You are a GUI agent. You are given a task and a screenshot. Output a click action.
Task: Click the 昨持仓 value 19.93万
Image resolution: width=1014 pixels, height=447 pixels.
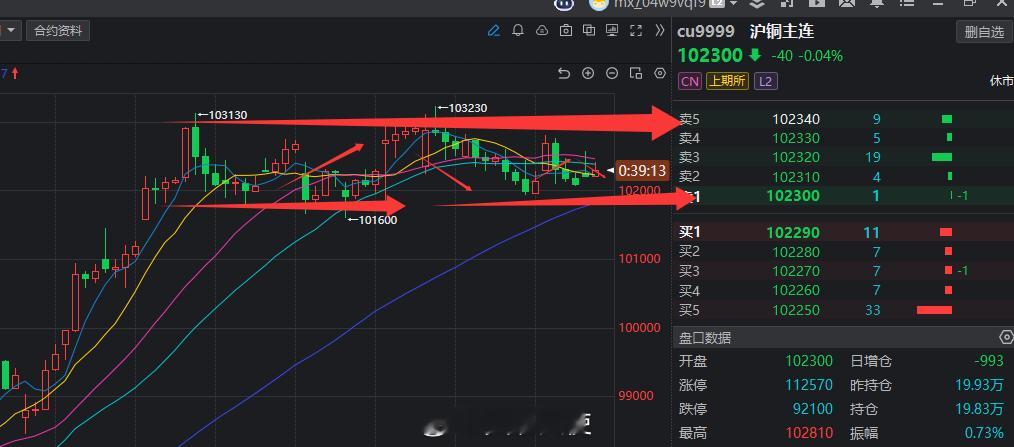coord(980,385)
